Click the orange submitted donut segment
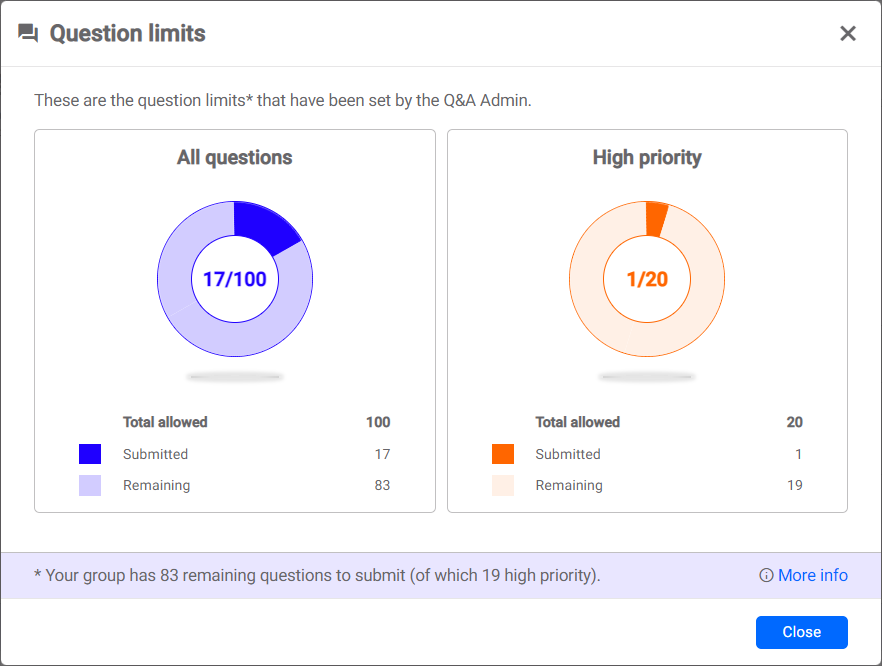882x666 pixels. pos(656,218)
